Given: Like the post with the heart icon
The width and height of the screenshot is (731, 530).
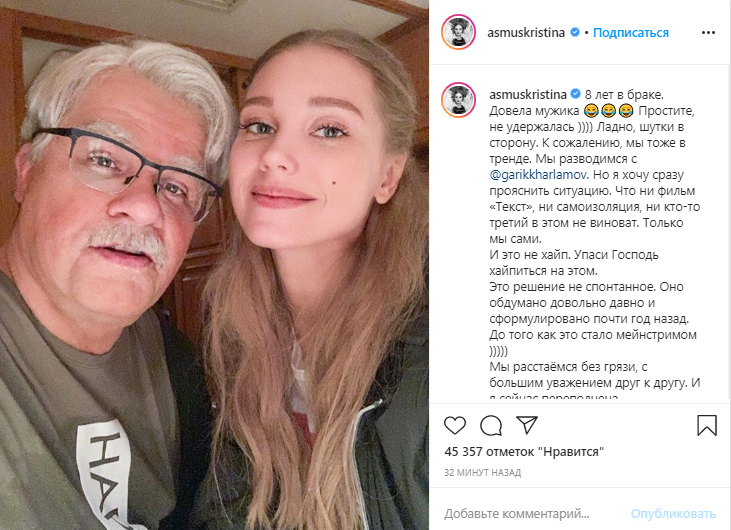Looking at the screenshot, I should (455, 425).
